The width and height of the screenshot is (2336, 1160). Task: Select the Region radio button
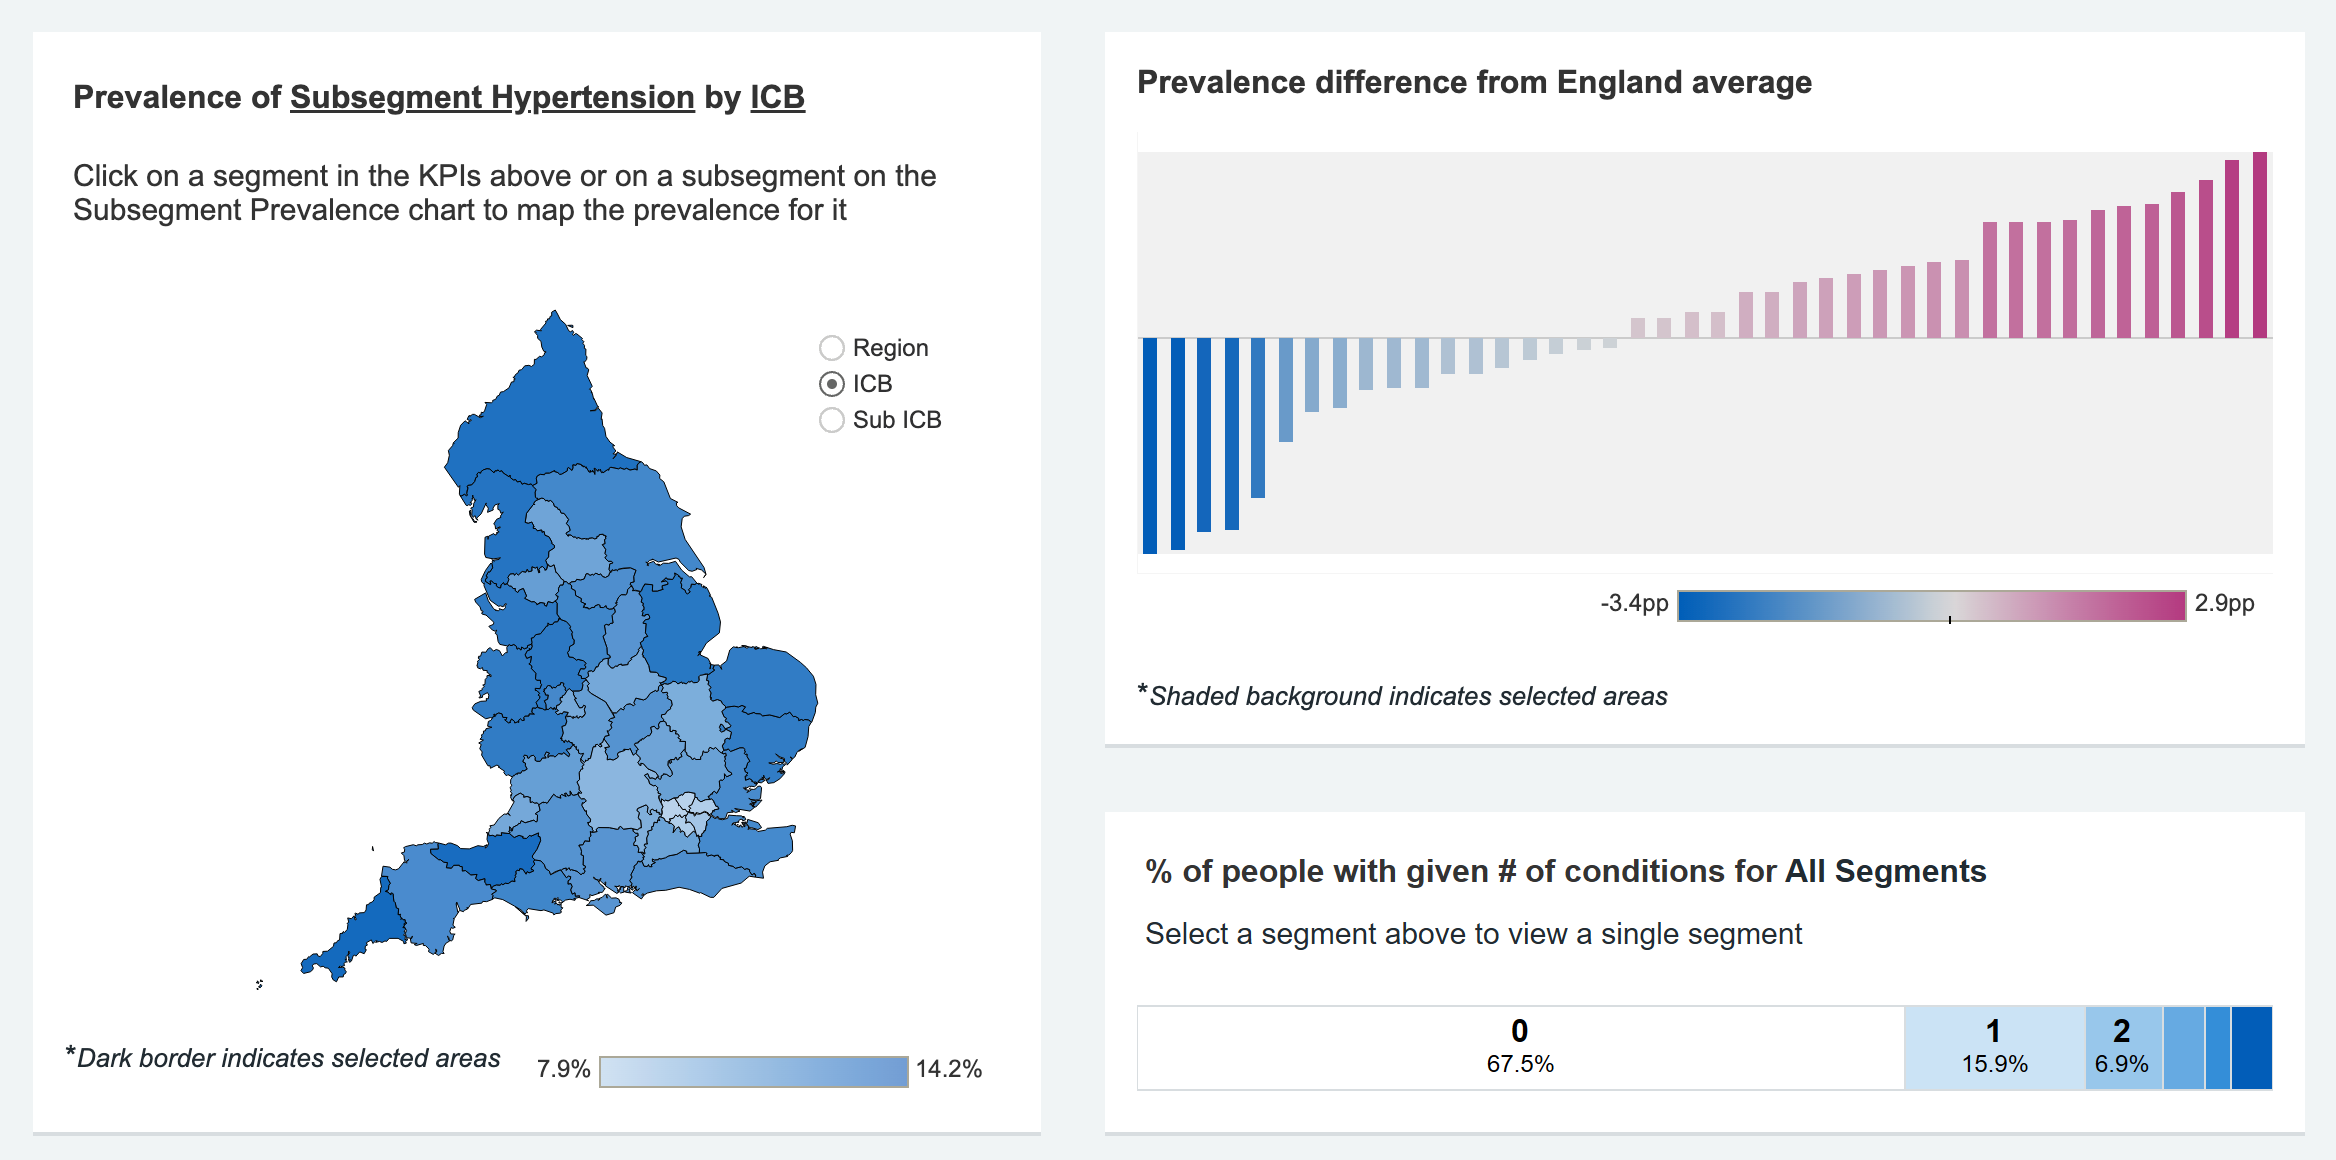(831, 348)
